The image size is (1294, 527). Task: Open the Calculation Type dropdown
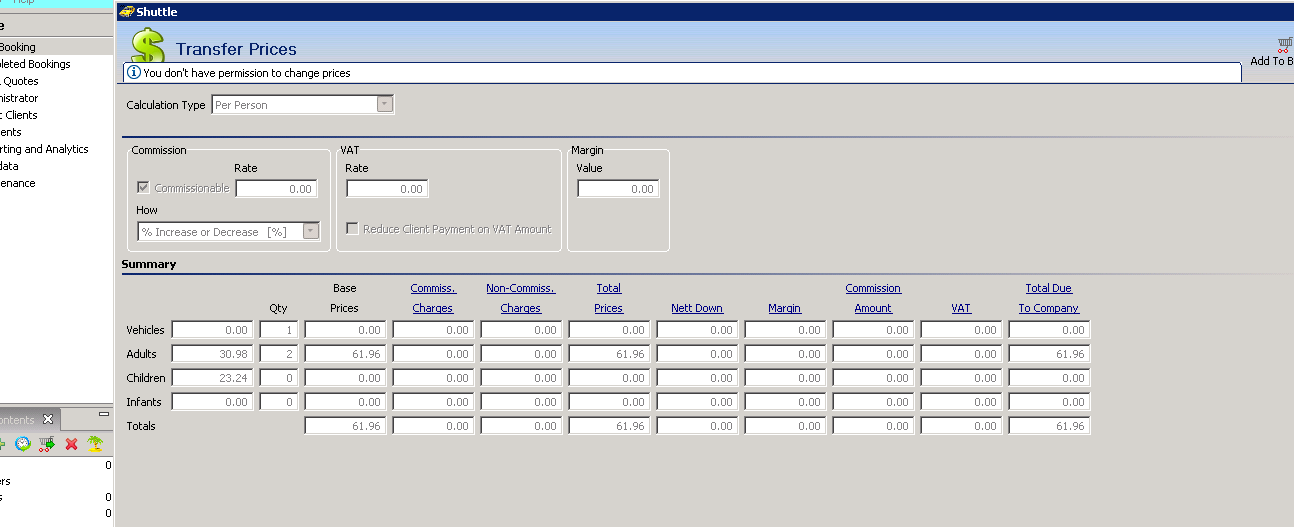coord(385,105)
